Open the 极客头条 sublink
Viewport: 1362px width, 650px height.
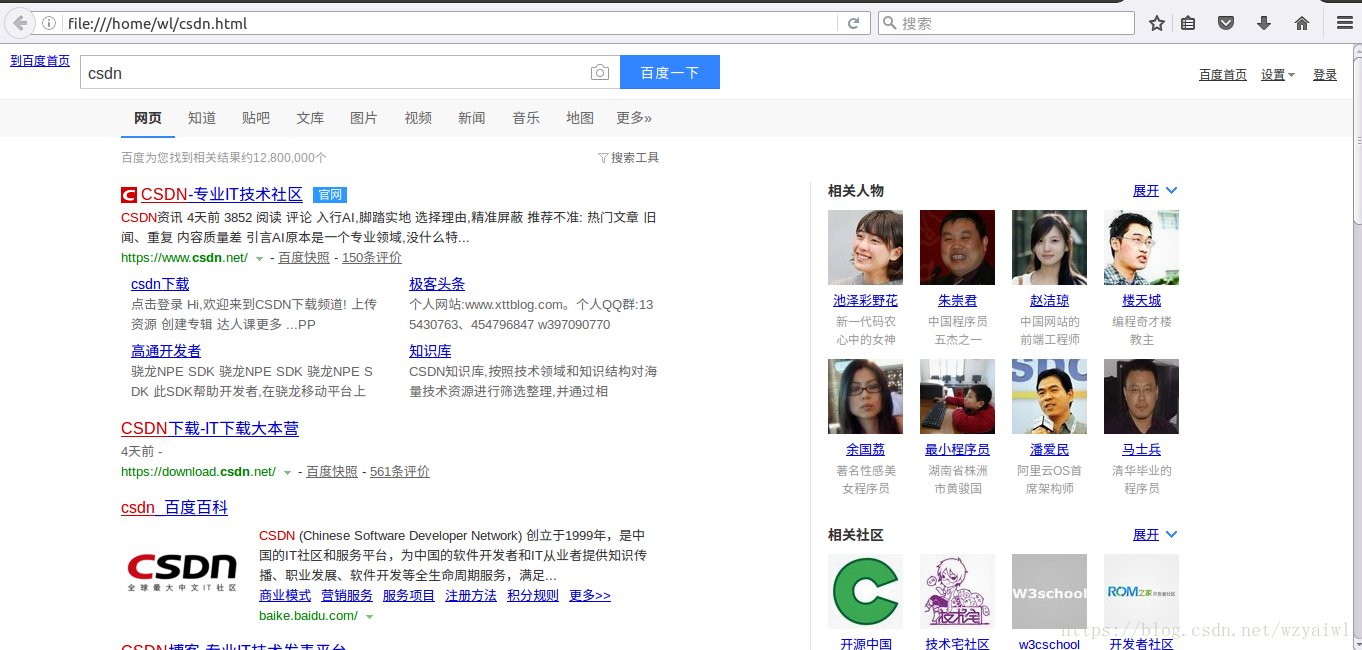coord(437,284)
